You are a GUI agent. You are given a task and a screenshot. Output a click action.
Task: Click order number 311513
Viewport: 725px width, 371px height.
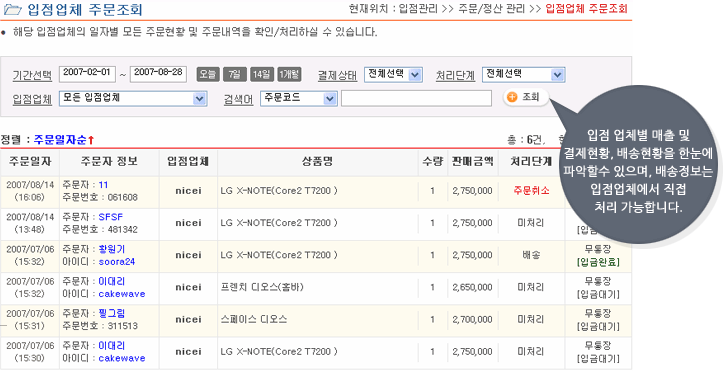(x=123, y=326)
